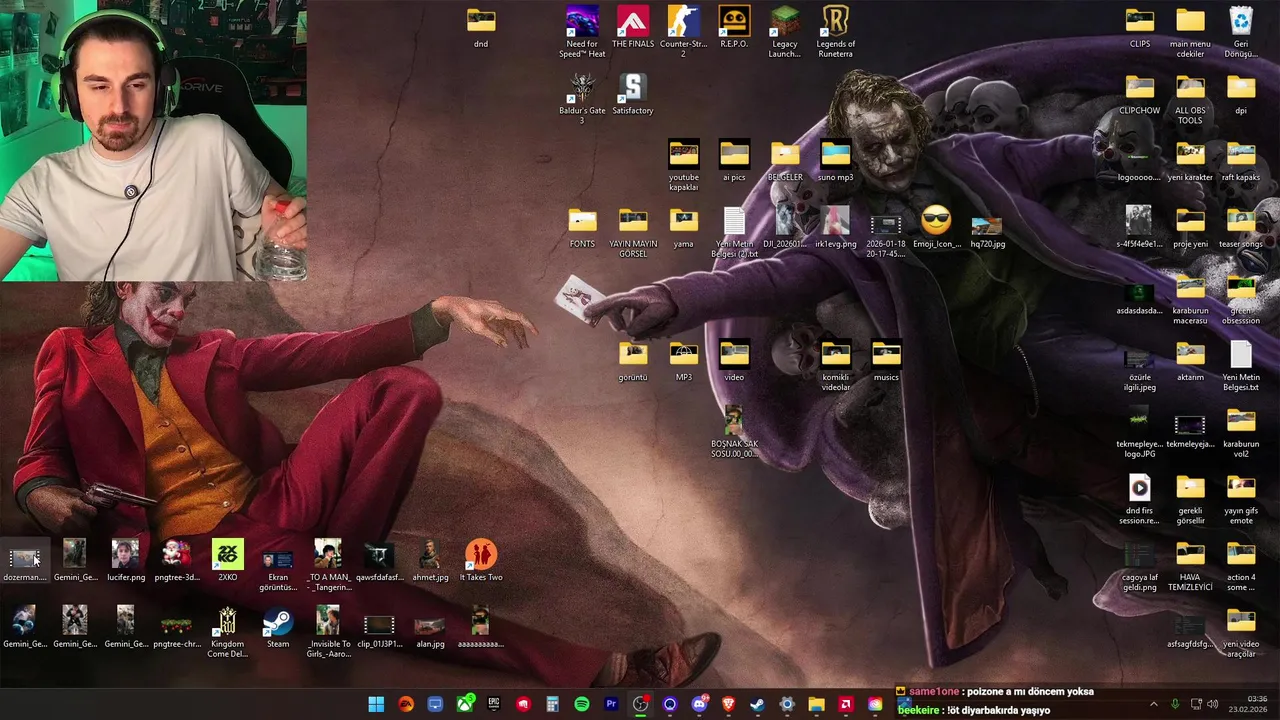Image resolution: width=1280 pixels, height=720 pixels.
Task: Select the suno mp3 folder
Action: [836, 161]
